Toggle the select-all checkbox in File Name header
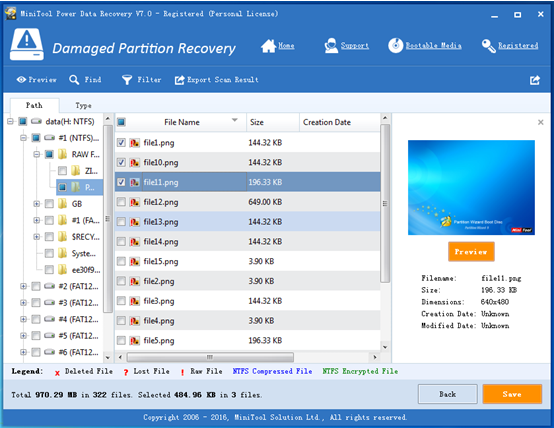The image size is (554, 428). [121, 122]
